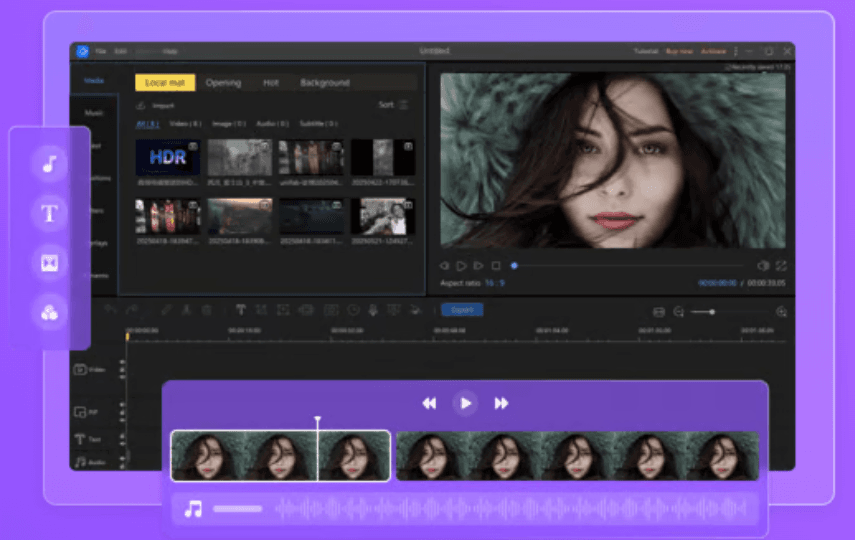Image resolution: width=855 pixels, height=540 pixels.
Task: Click the Edit pencil icon in timeline toolbar
Action: [x=166, y=310]
